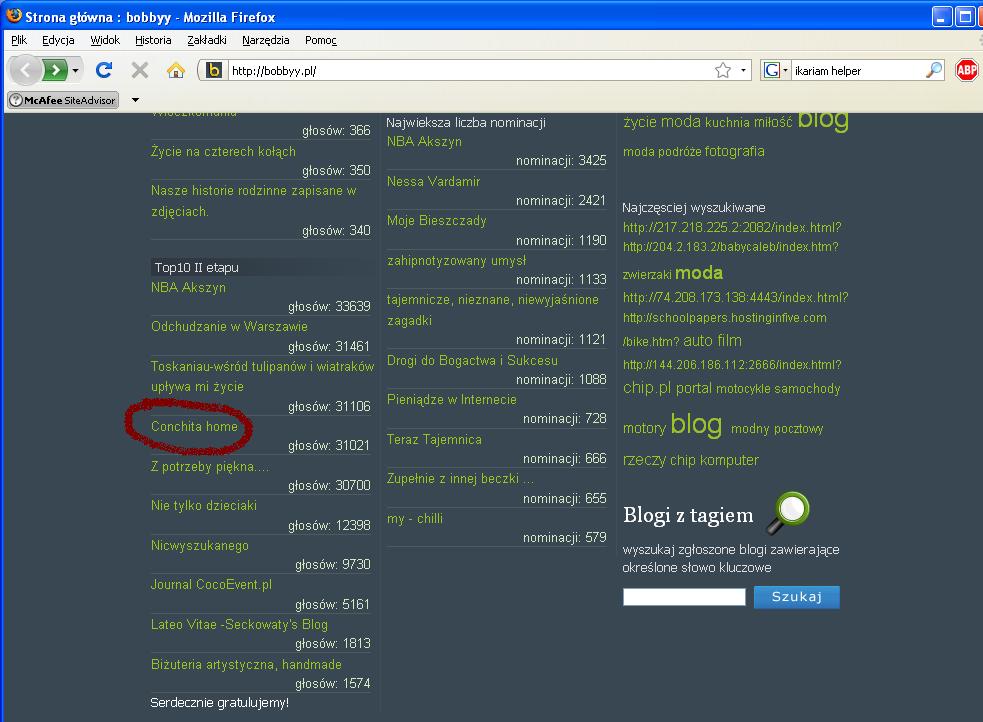This screenshot has height=722, width=983.
Task: Go to the Home page icon
Action: [176, 70]
